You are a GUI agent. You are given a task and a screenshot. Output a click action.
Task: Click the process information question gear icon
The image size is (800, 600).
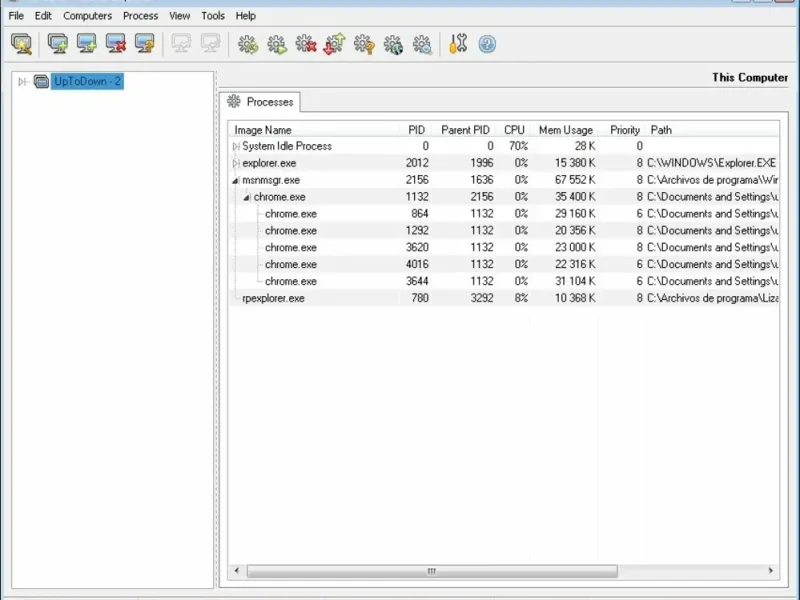(x=364, y=44)
